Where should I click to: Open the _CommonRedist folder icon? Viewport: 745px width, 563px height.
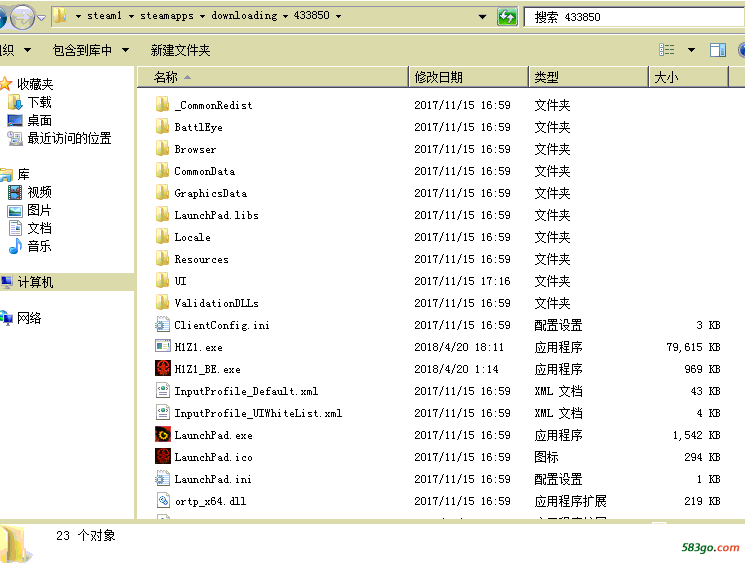[x=162, y=105]
